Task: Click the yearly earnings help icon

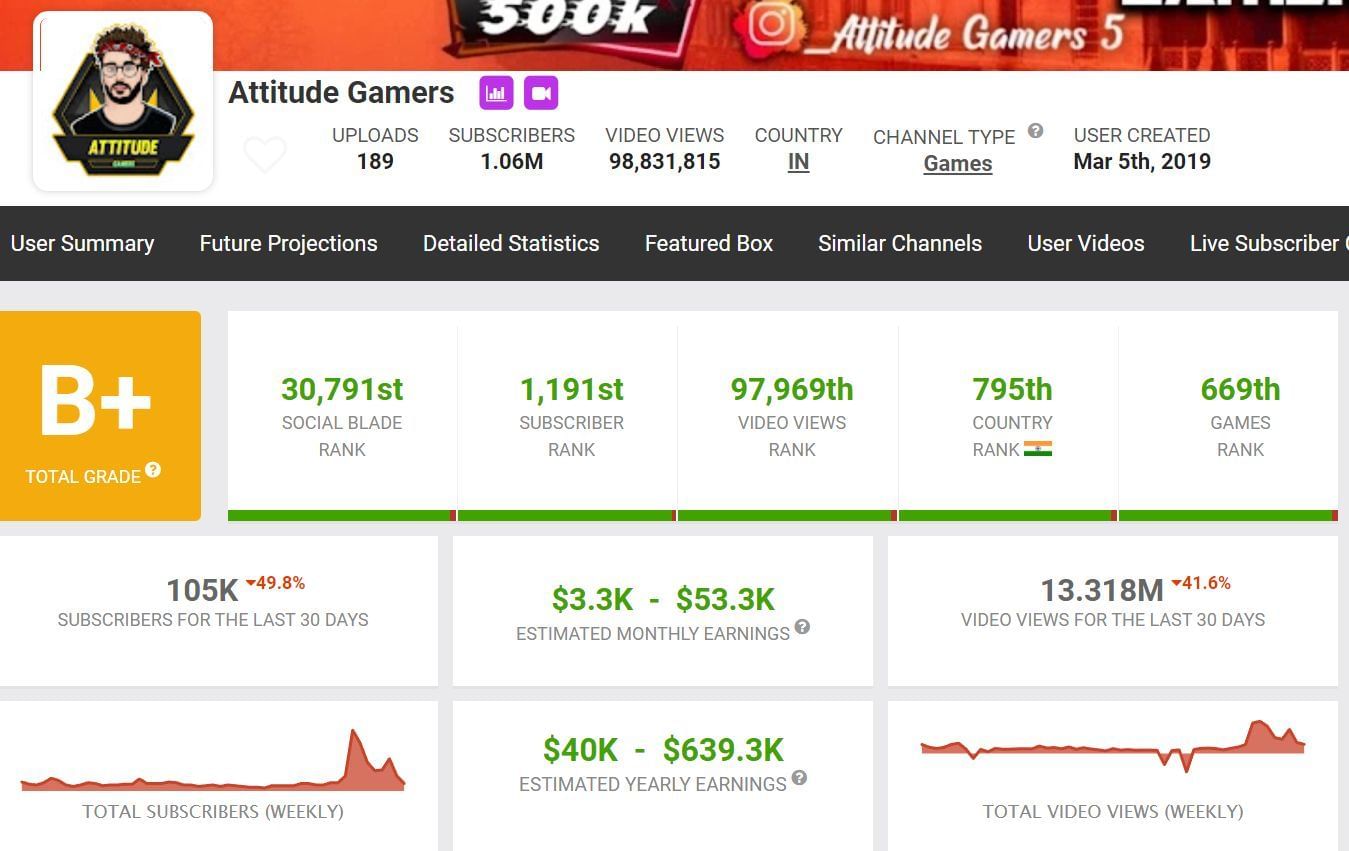Action: pos(799,777)
